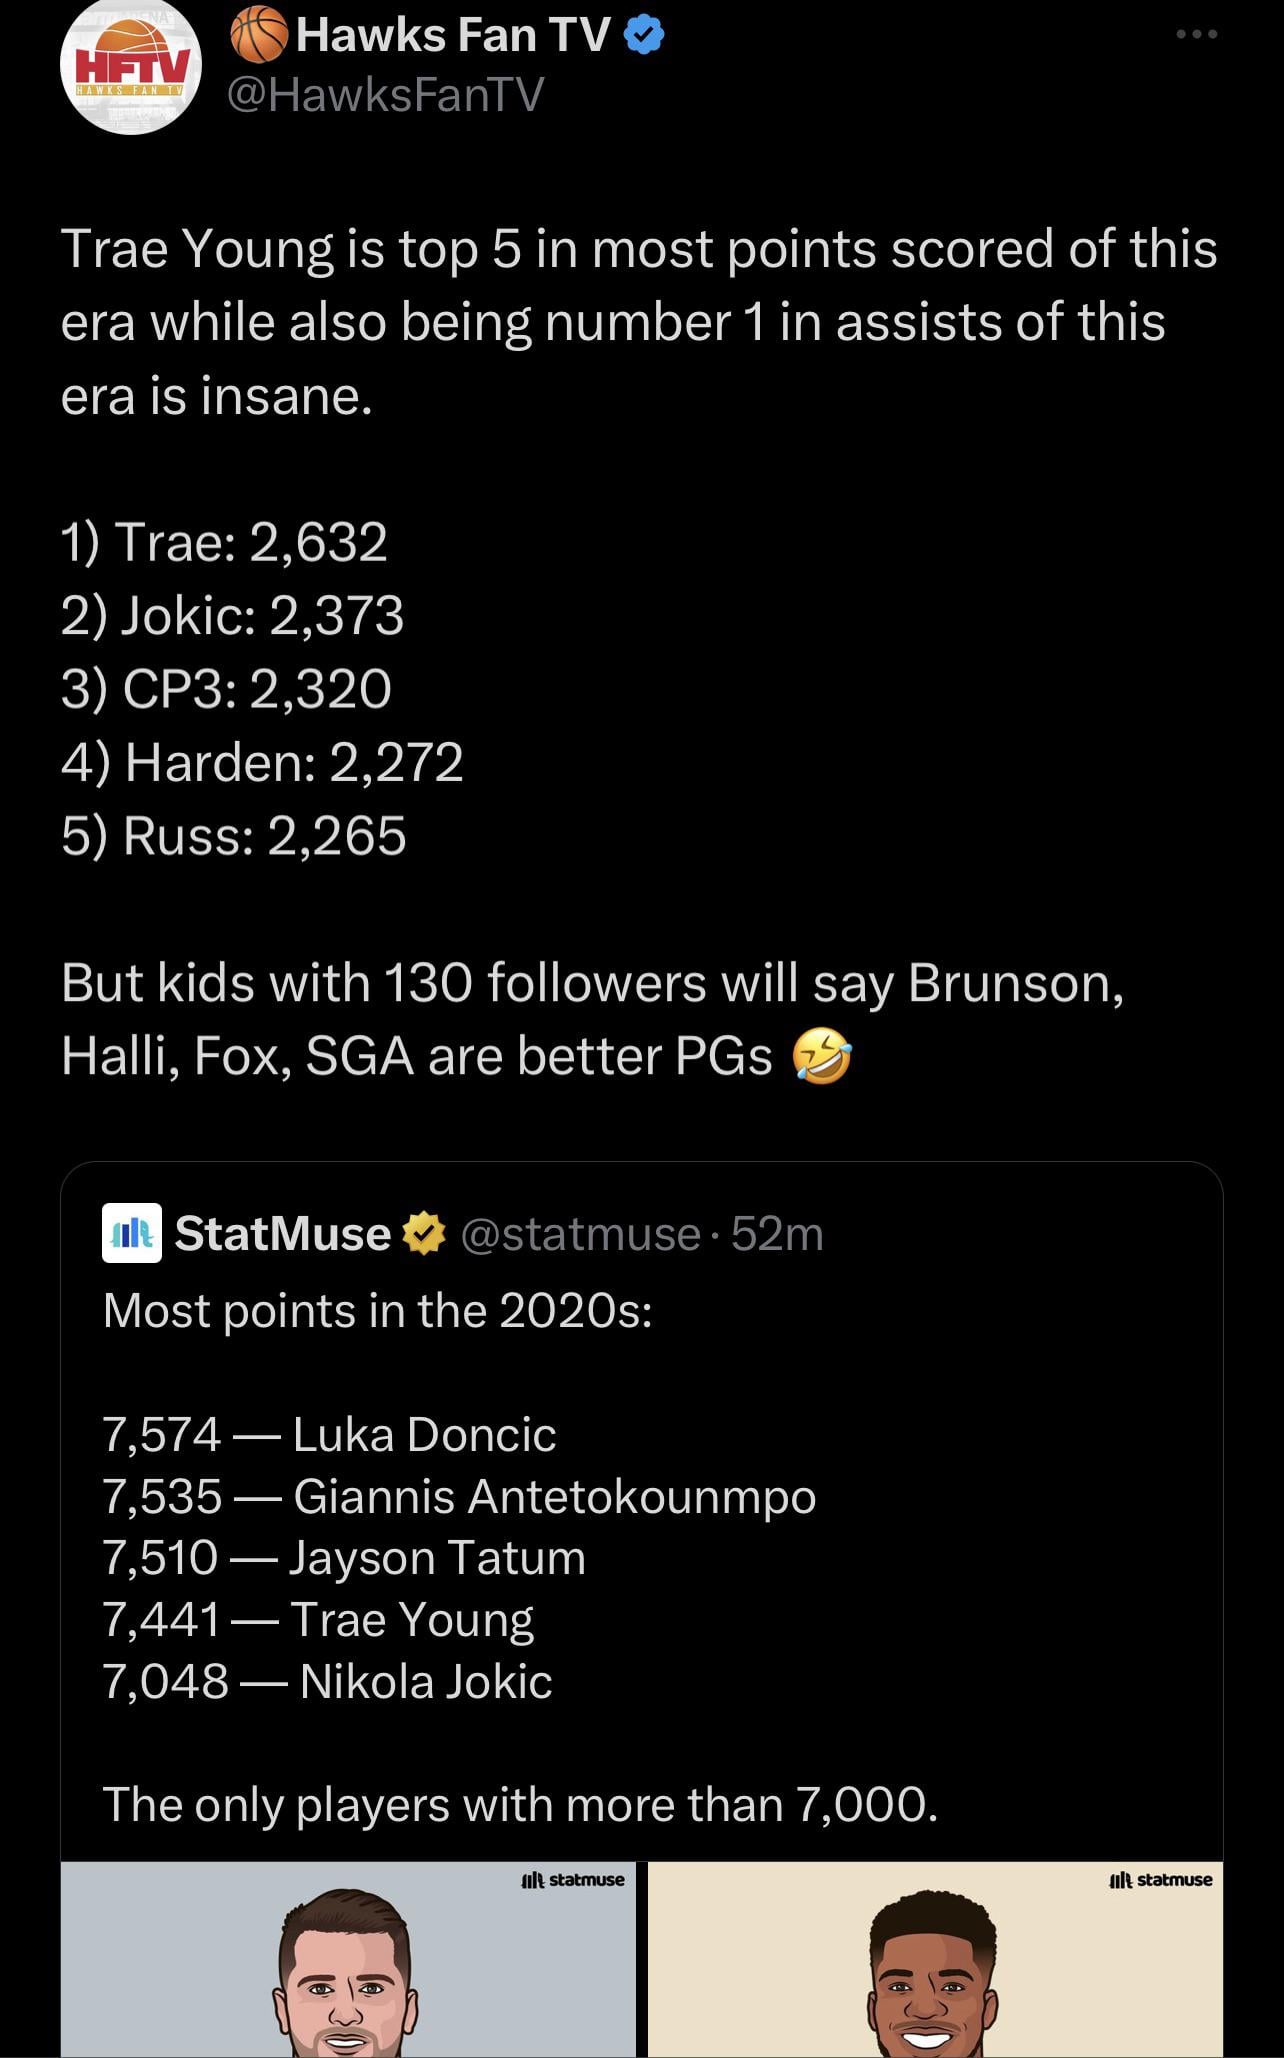The width and height of the screenshot is (1284, 2058).
Task: Click the laughing emoji after 'better PGs'
Action: (822, 1057)
